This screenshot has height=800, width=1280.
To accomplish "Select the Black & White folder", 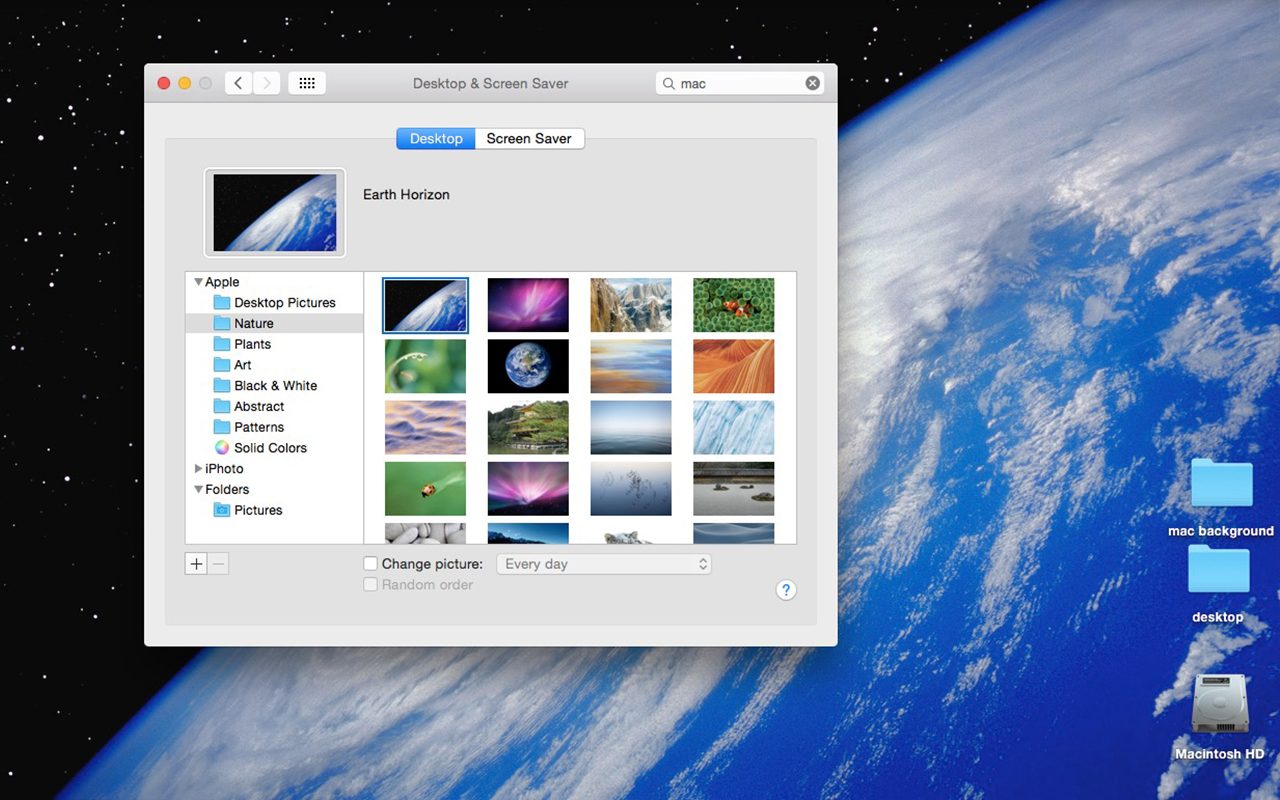I will tap(274, 386).
